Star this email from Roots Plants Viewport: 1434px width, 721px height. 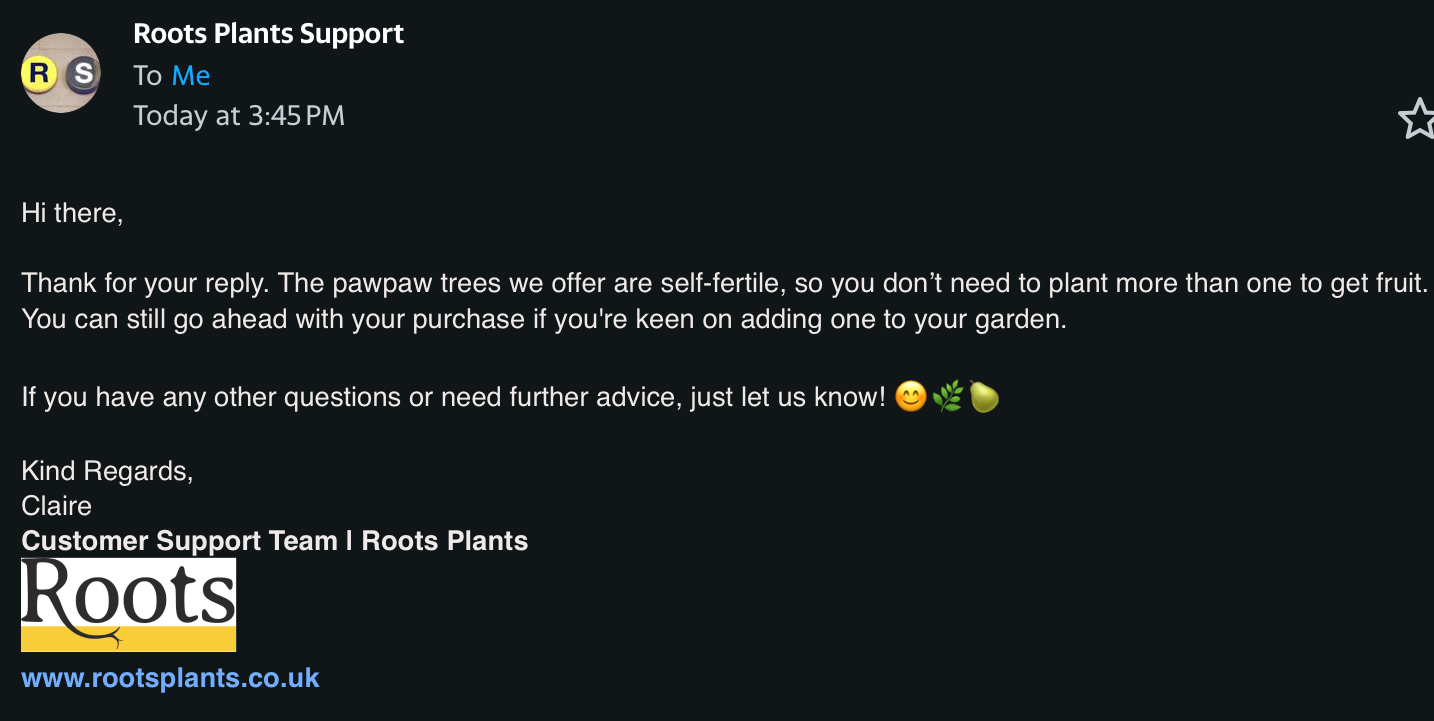(x=1417, y=118)
